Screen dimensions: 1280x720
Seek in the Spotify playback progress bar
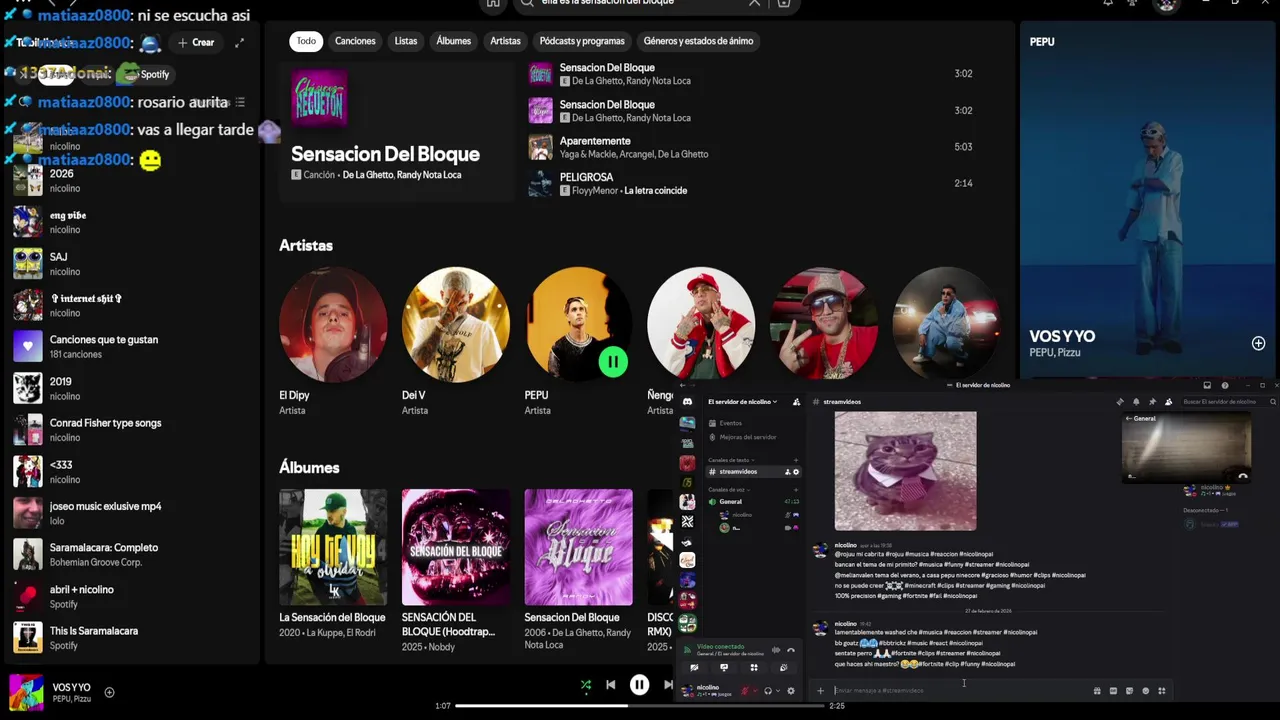(x=641, y=706)
